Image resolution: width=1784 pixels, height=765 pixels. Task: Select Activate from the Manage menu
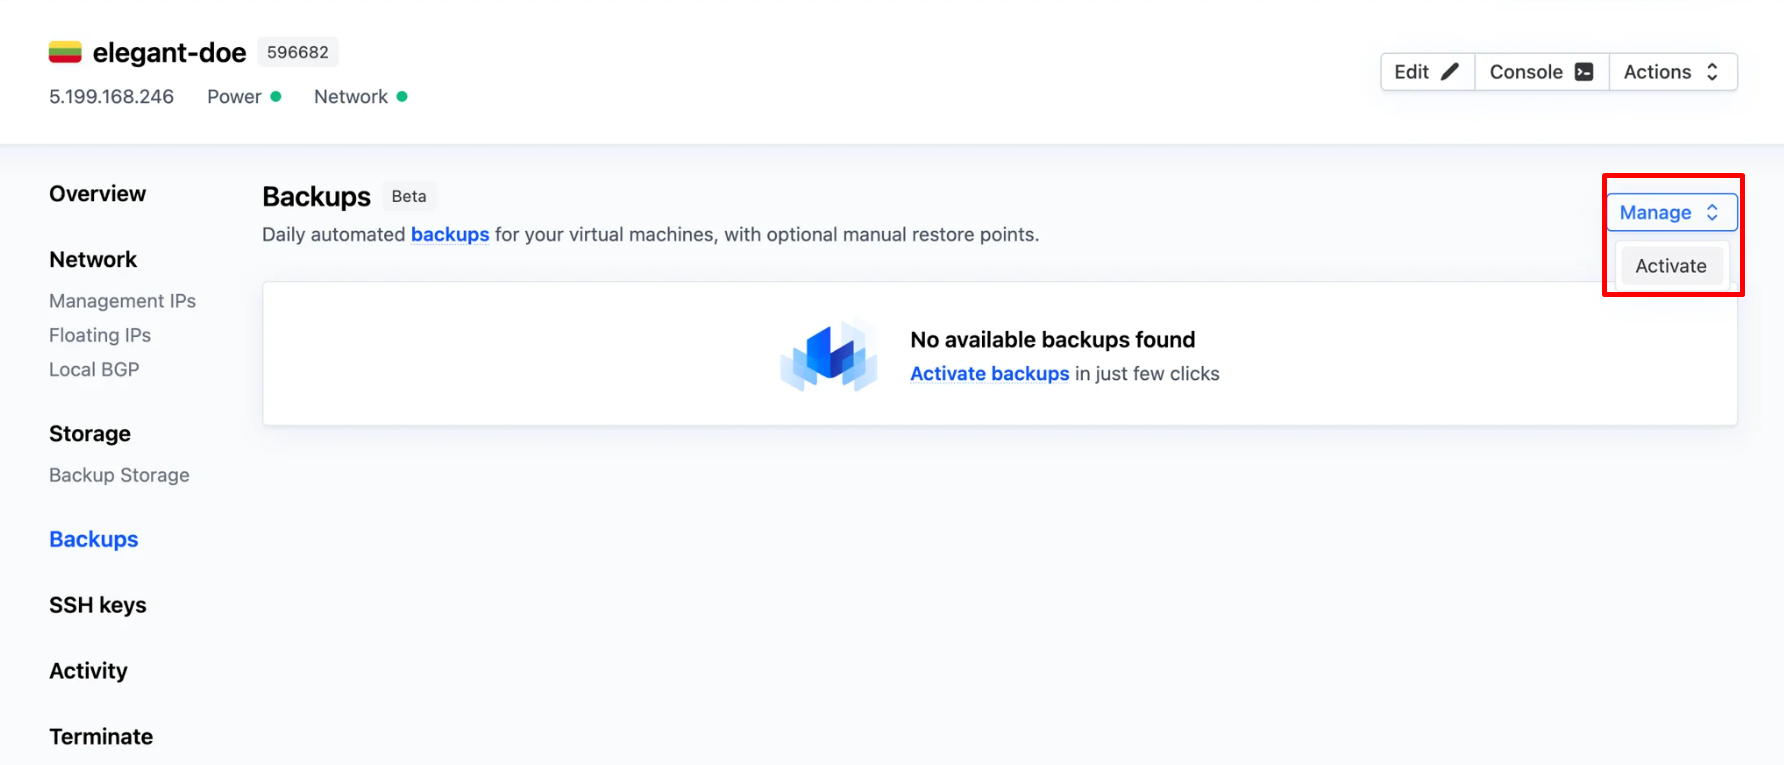pyautogui.click(x=1670, y=266)
